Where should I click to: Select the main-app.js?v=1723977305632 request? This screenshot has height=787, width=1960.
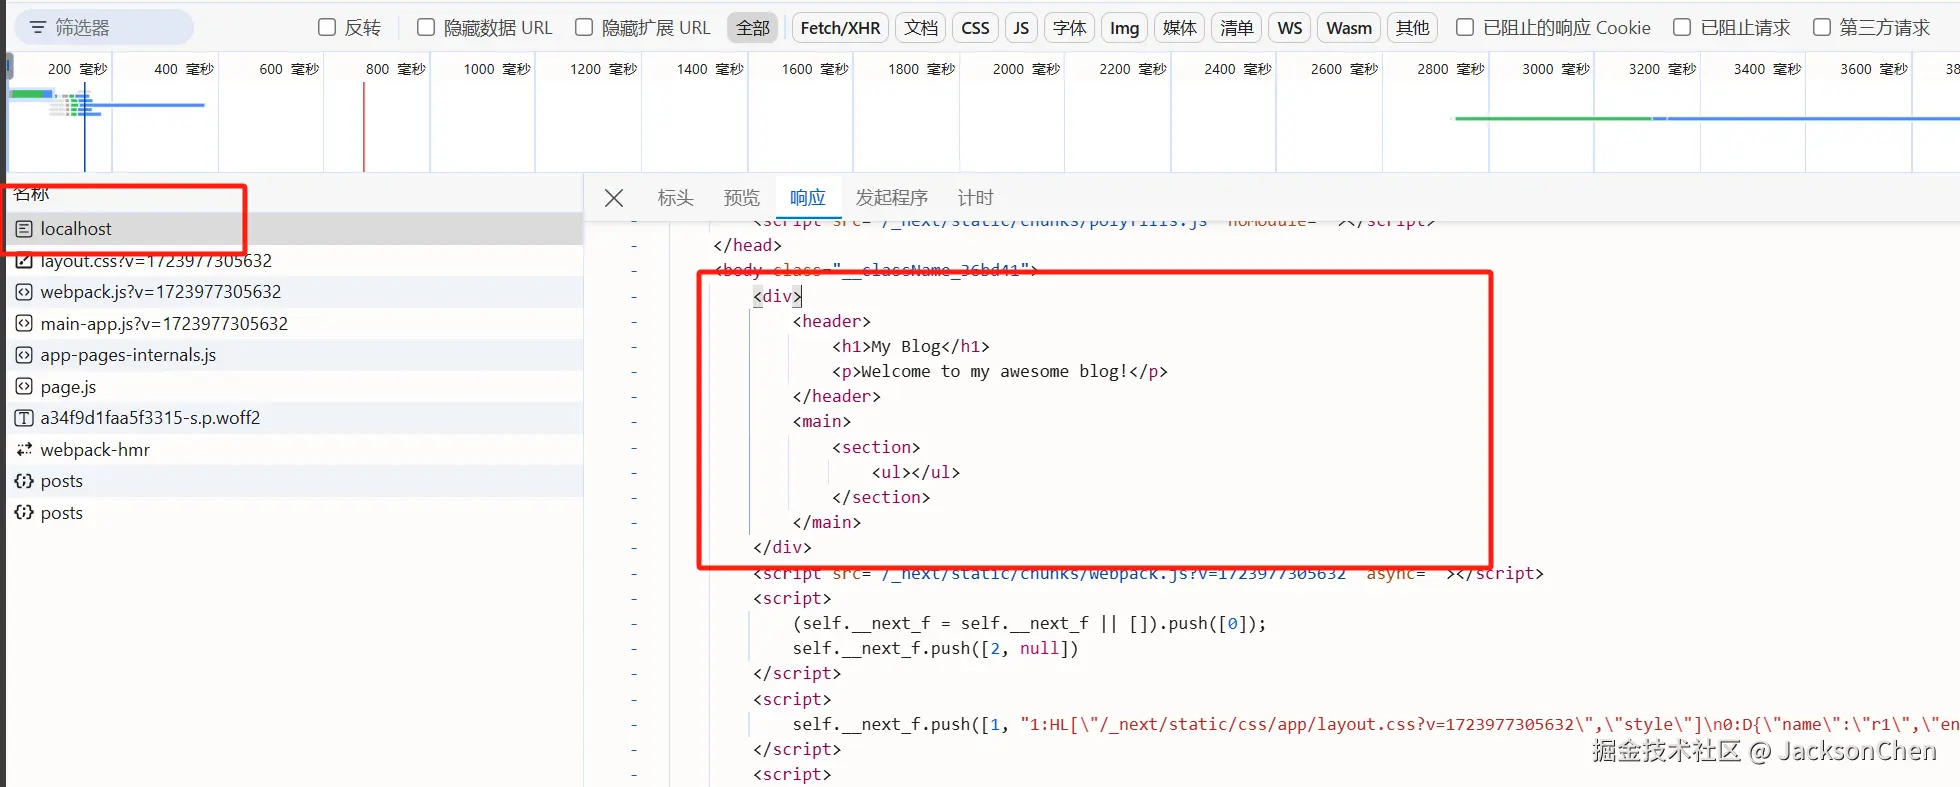coord(294,324)
